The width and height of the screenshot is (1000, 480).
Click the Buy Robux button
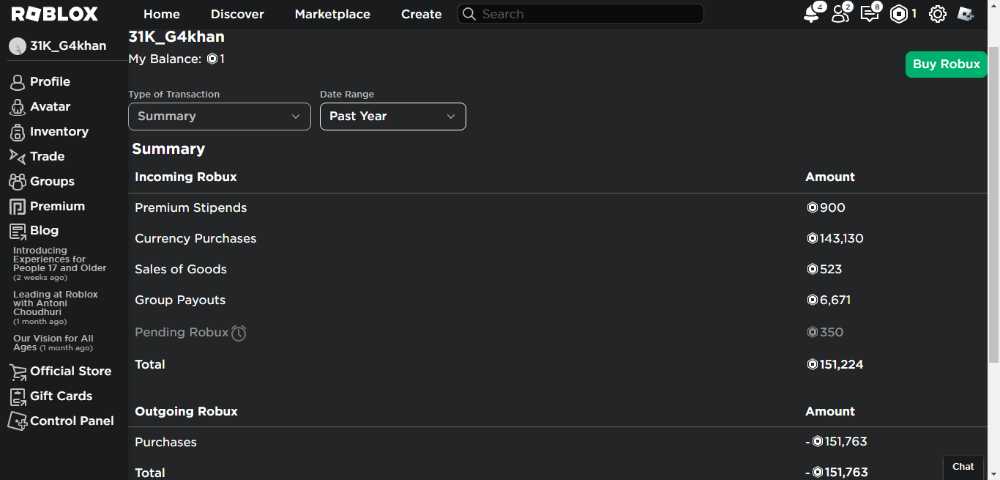coord(946,64)
